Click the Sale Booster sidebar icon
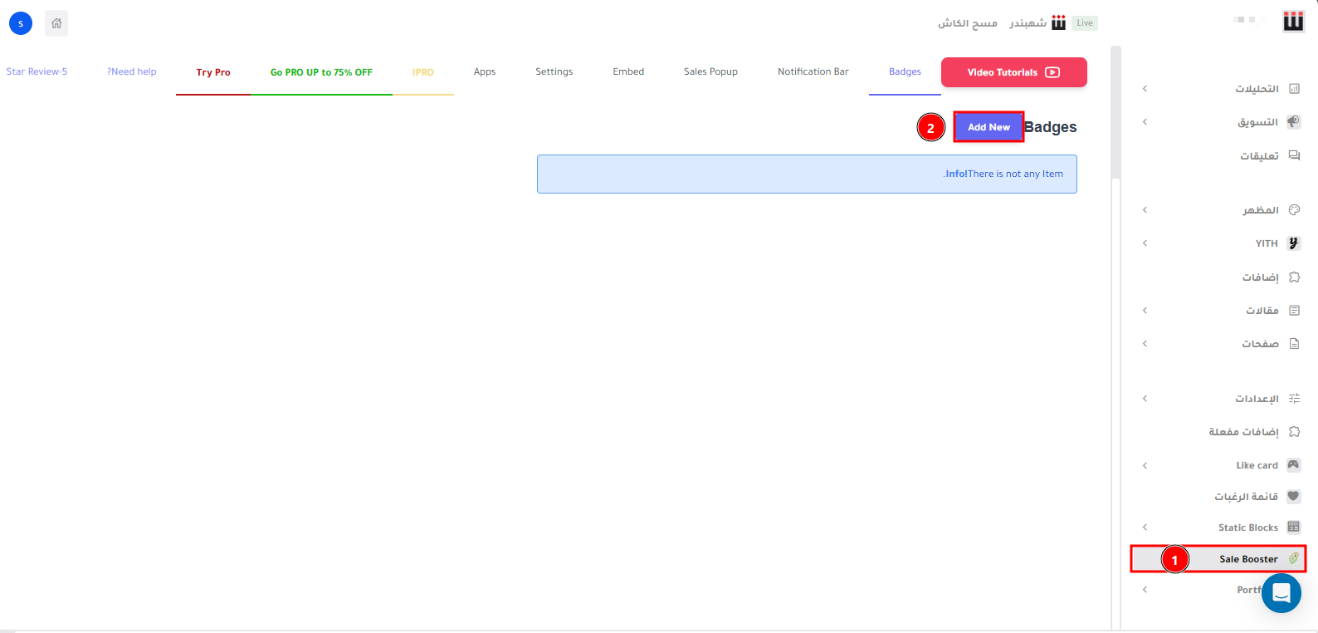1318x633 pixels. pos(1293,559)
